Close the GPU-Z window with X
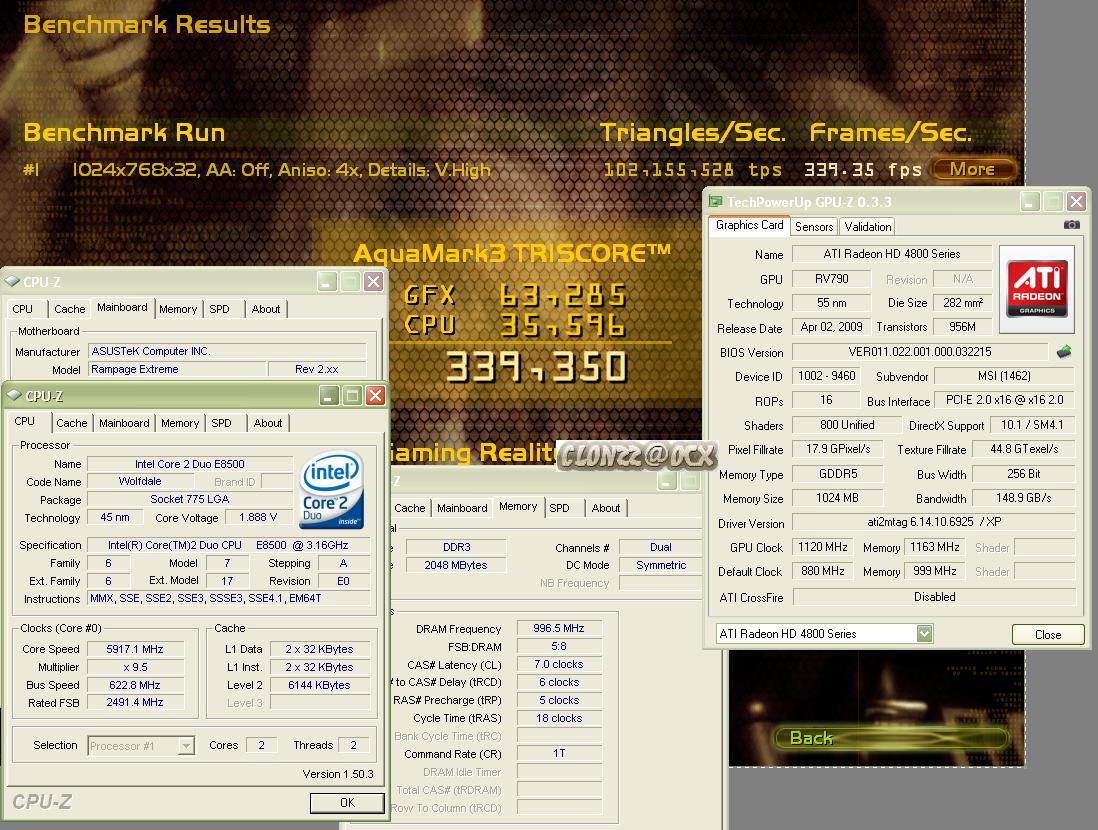The height and width of the screenshot is (830, 1098). (x=1076, y=202)
